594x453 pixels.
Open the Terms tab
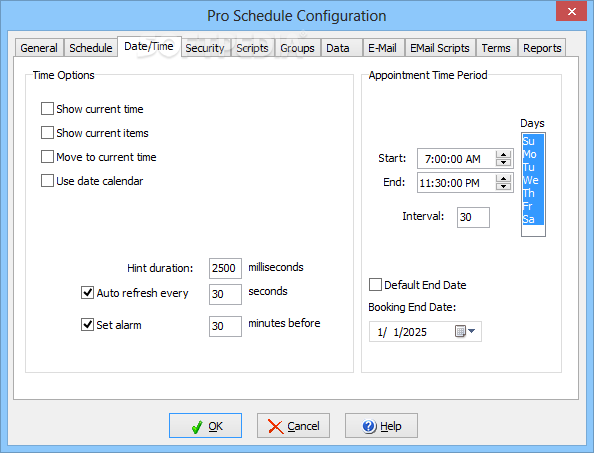click(496, 48)
